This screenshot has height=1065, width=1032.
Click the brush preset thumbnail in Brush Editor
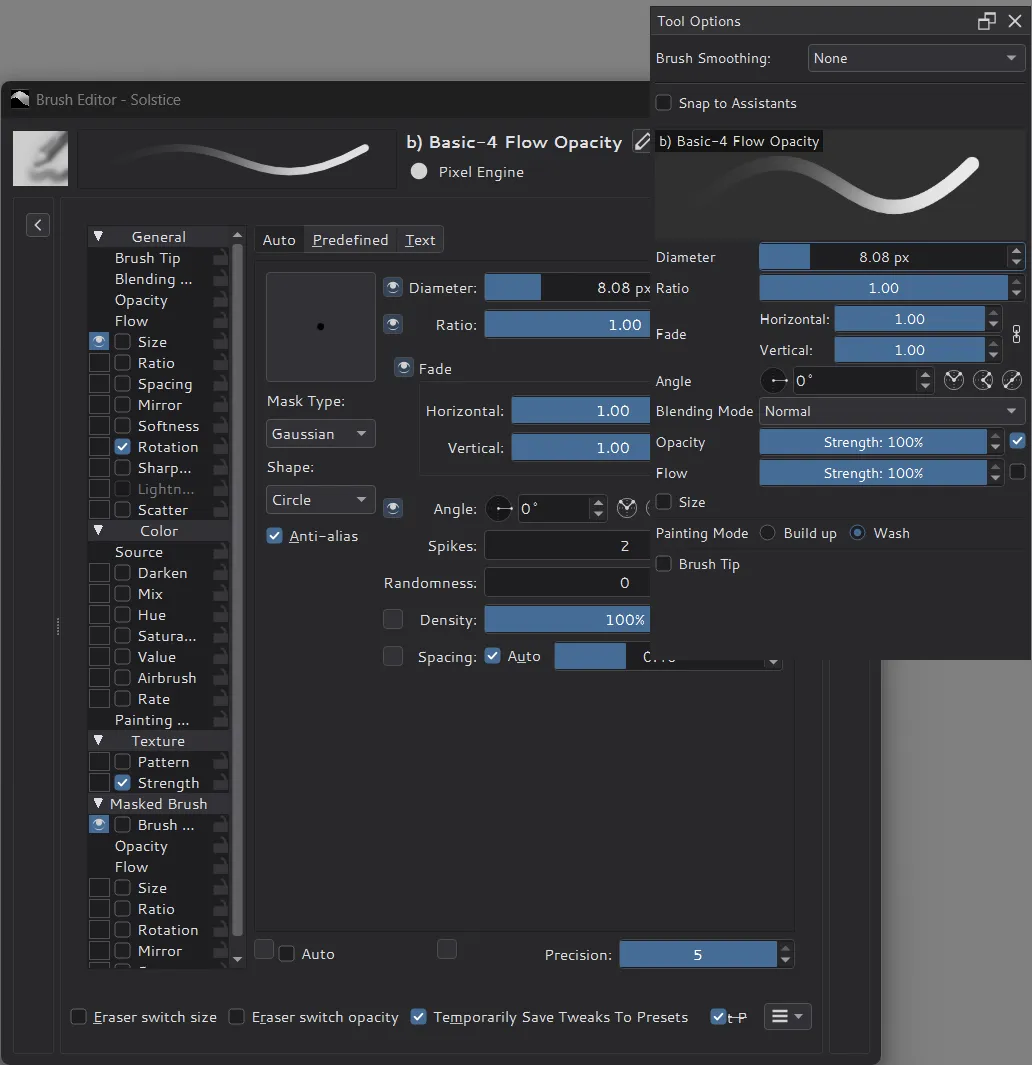pos(40,158)
